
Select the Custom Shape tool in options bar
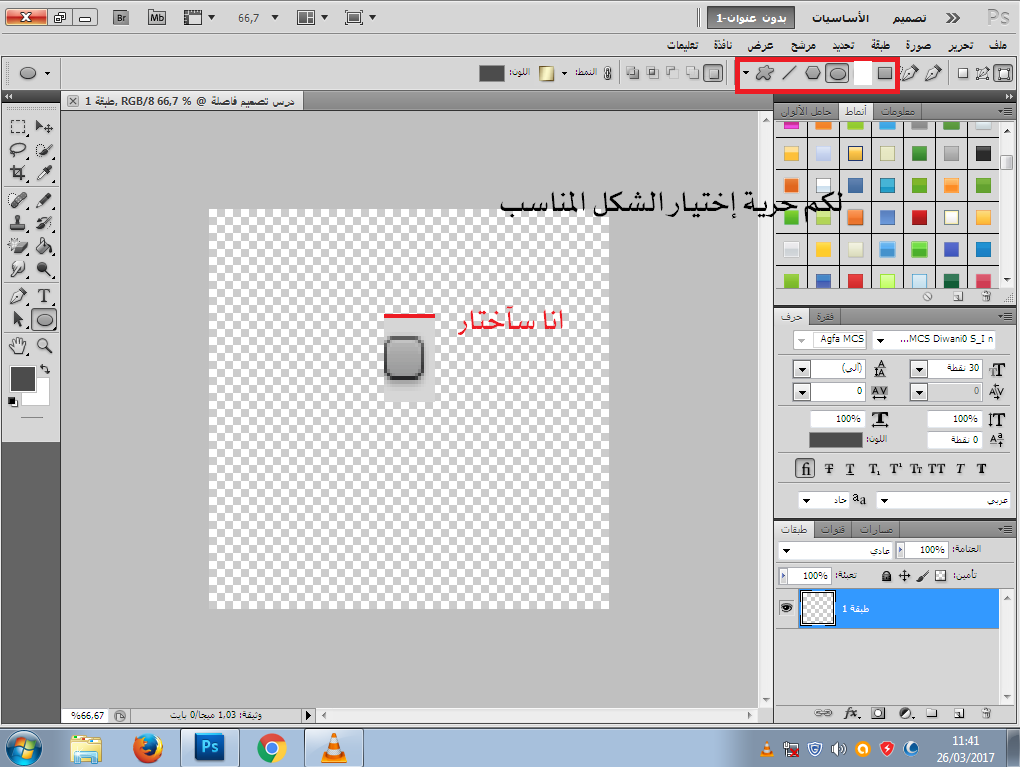763,73
